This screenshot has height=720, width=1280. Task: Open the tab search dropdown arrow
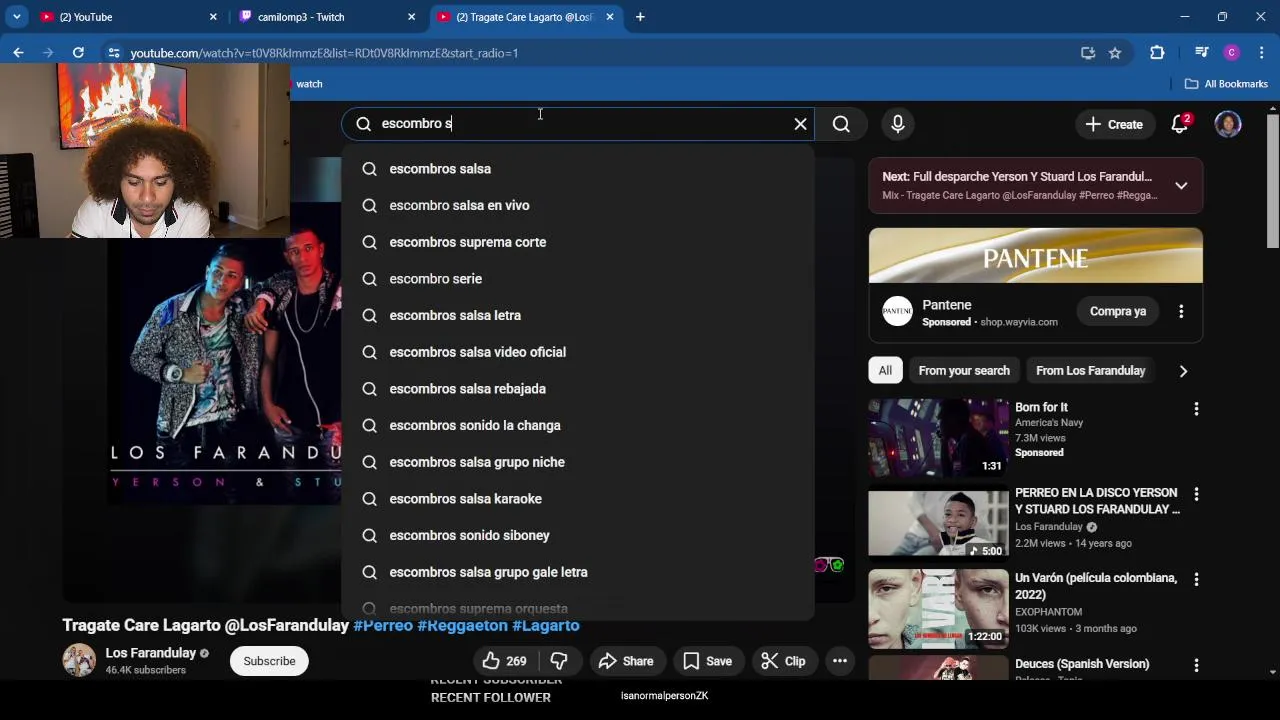[x=17, y=17]
